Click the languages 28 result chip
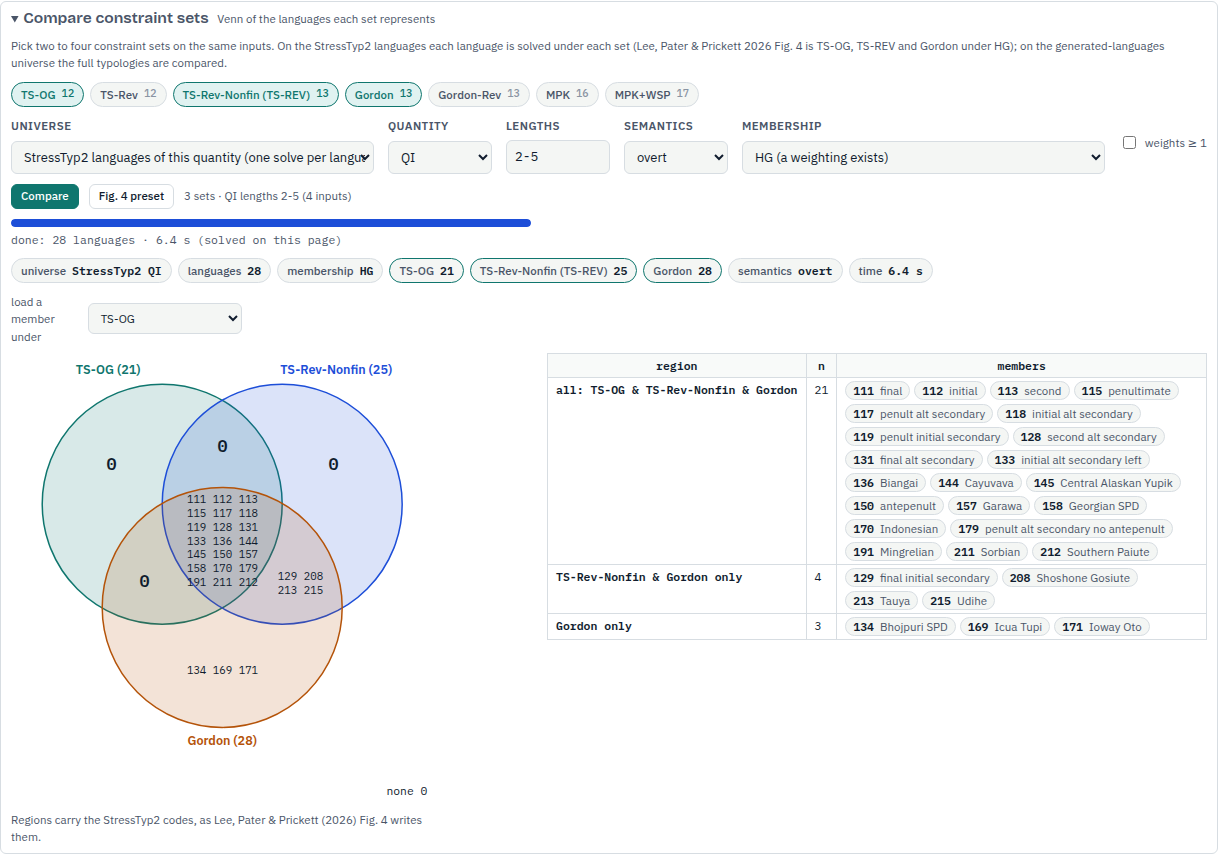This screenshot has width=1218, height=855. point(224,271)
